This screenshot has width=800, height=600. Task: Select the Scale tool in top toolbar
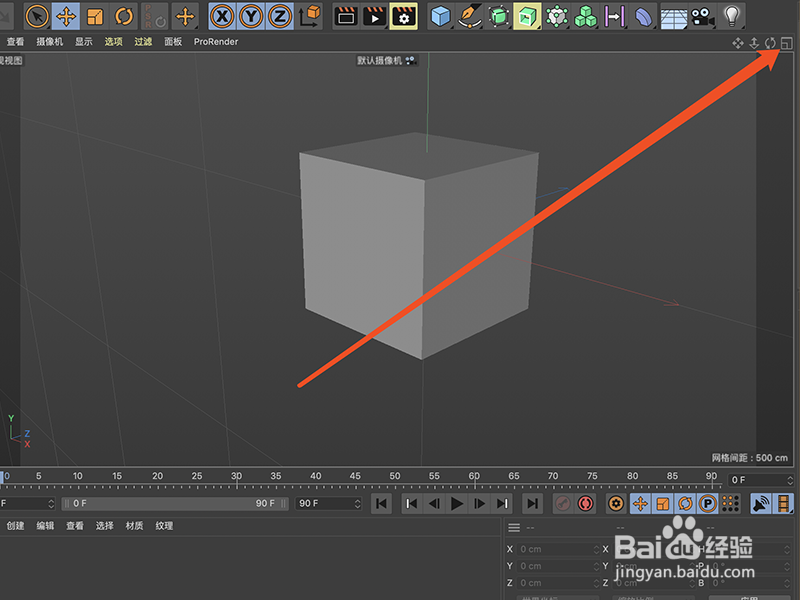pos(95,16)
